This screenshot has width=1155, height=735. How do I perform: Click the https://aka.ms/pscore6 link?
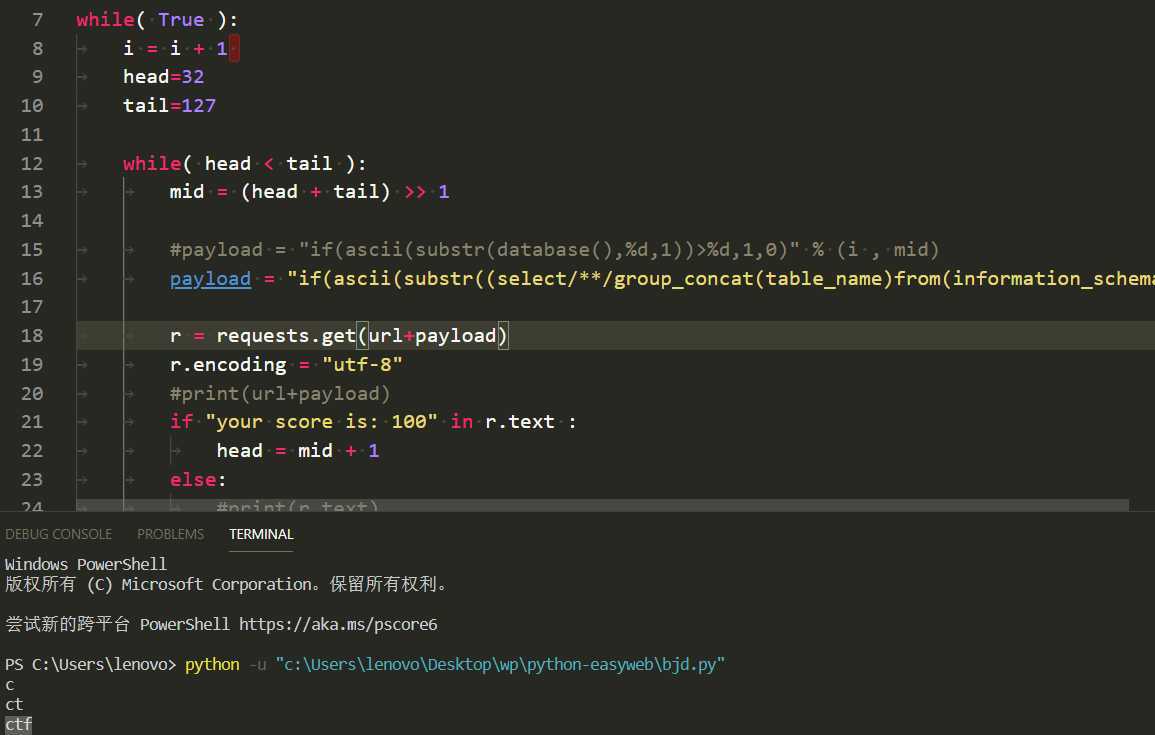click(x=338, y=625)
